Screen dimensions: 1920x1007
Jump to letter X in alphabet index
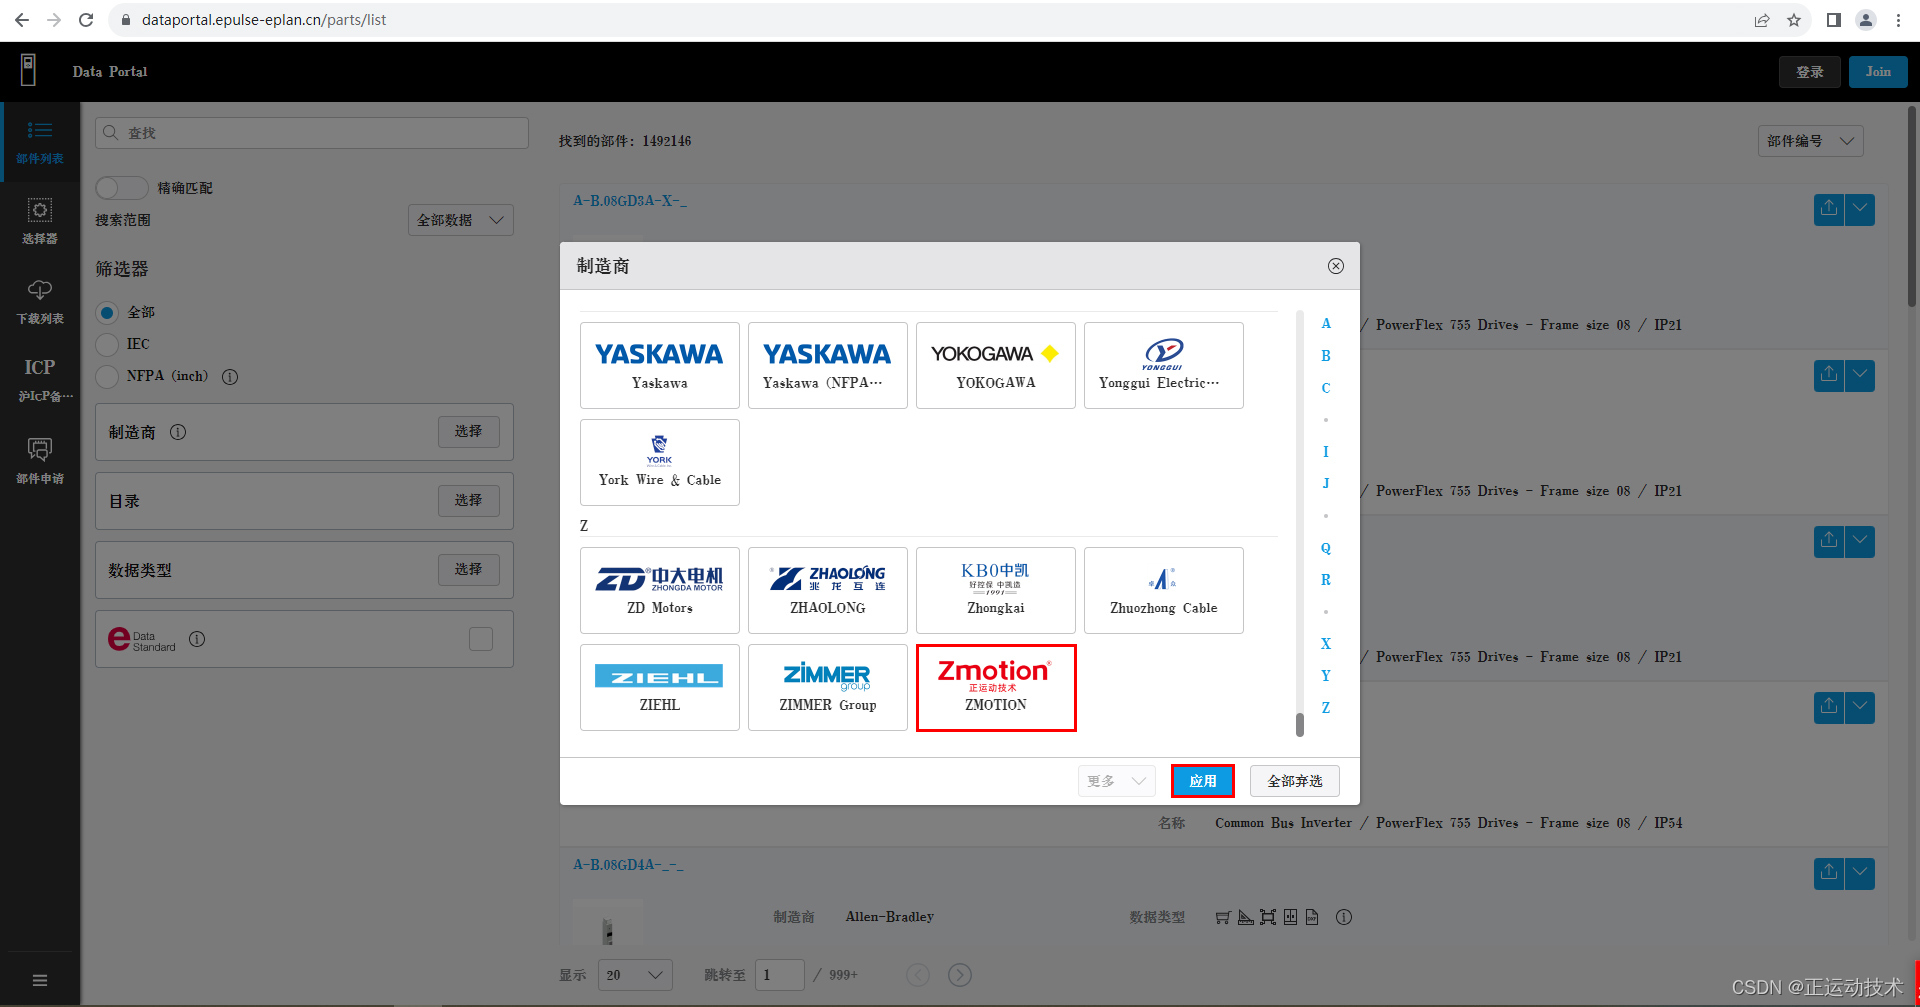pos(1326,644)
